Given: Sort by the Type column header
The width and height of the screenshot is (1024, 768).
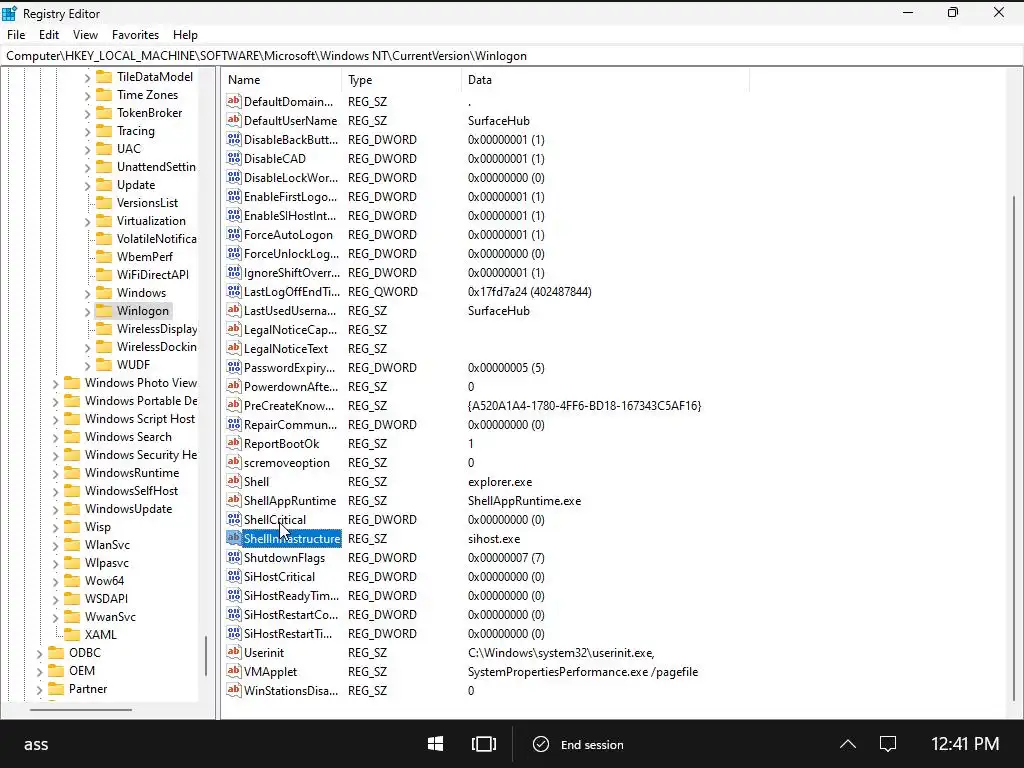Looking at the screenshot, I should coord(401,80).
